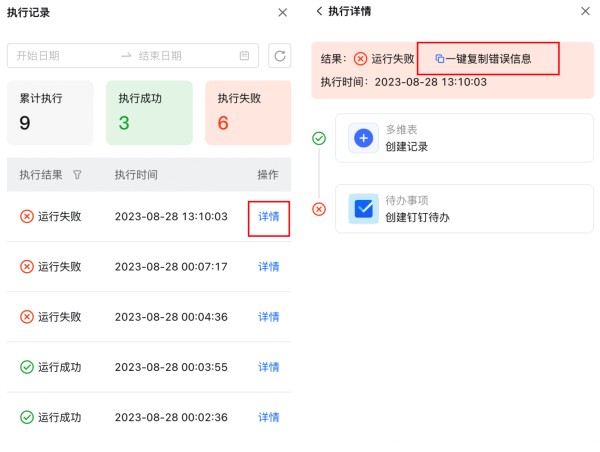Click the back chevron beside 执行详情
The width and height of the screenshot is (600, 452).
tap(319, 12)
